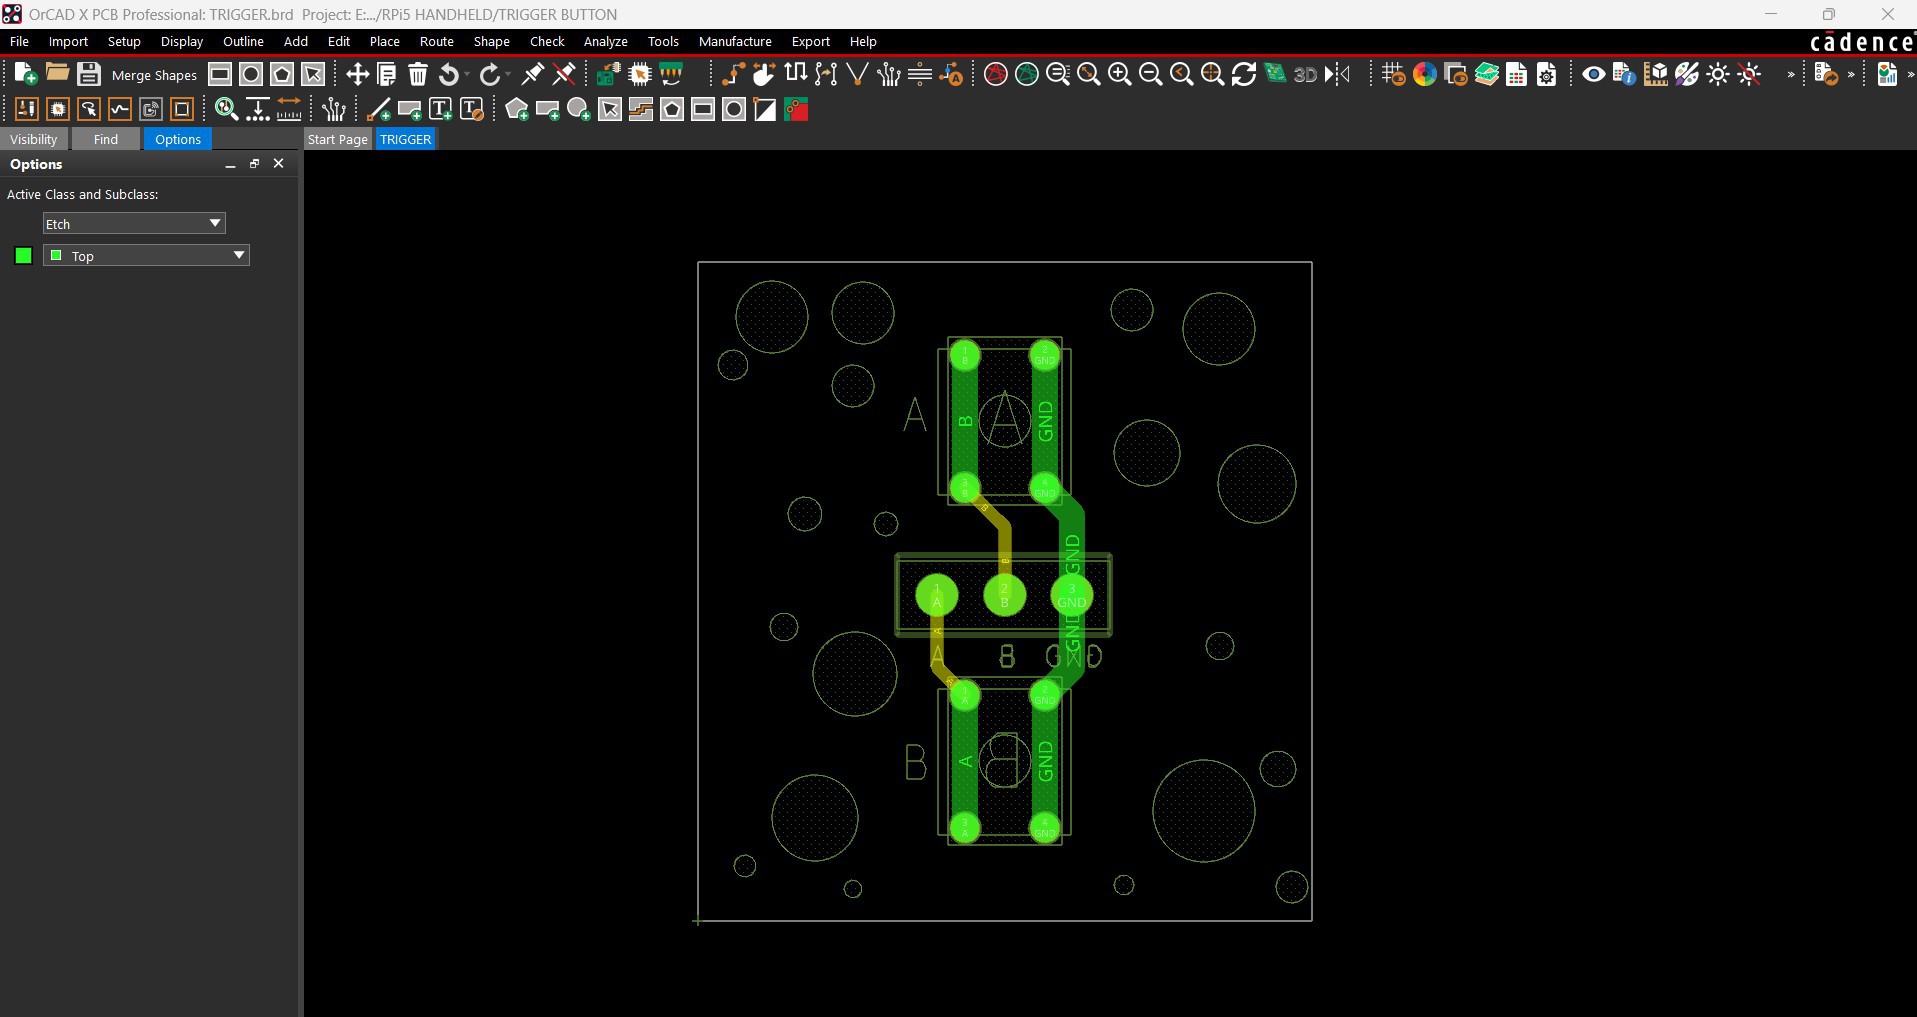This screenshot has width=1917, height=1017.
Task: Open the Manufacture menu
Action: [x=734, y=41]
